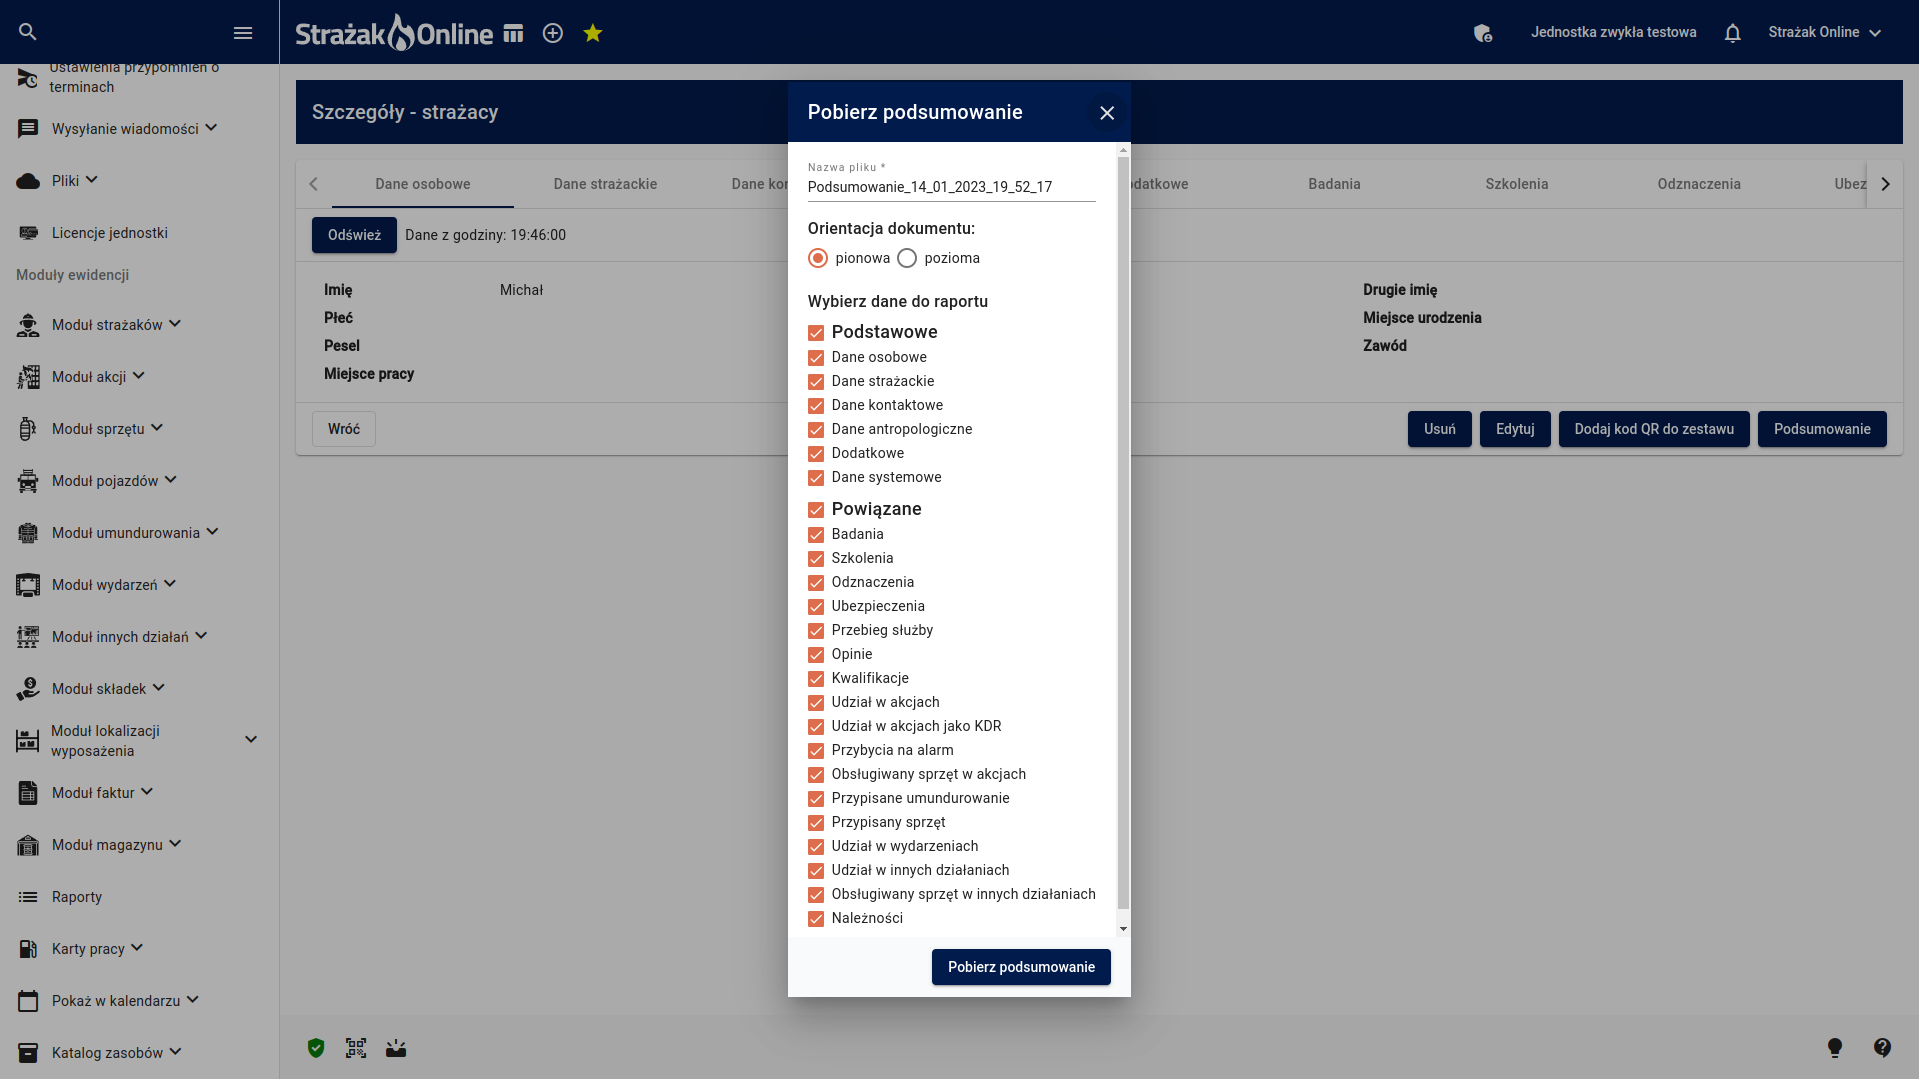
Task: Uncheck the Przebieg służby checkbox
Action: coord(816,630)
